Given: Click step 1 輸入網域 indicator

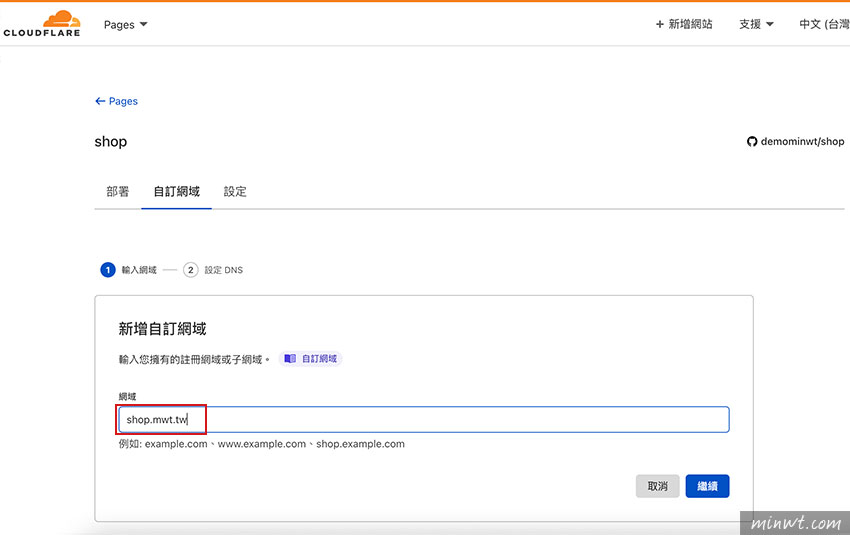Looking at the screenshot, I should (128, 270).
